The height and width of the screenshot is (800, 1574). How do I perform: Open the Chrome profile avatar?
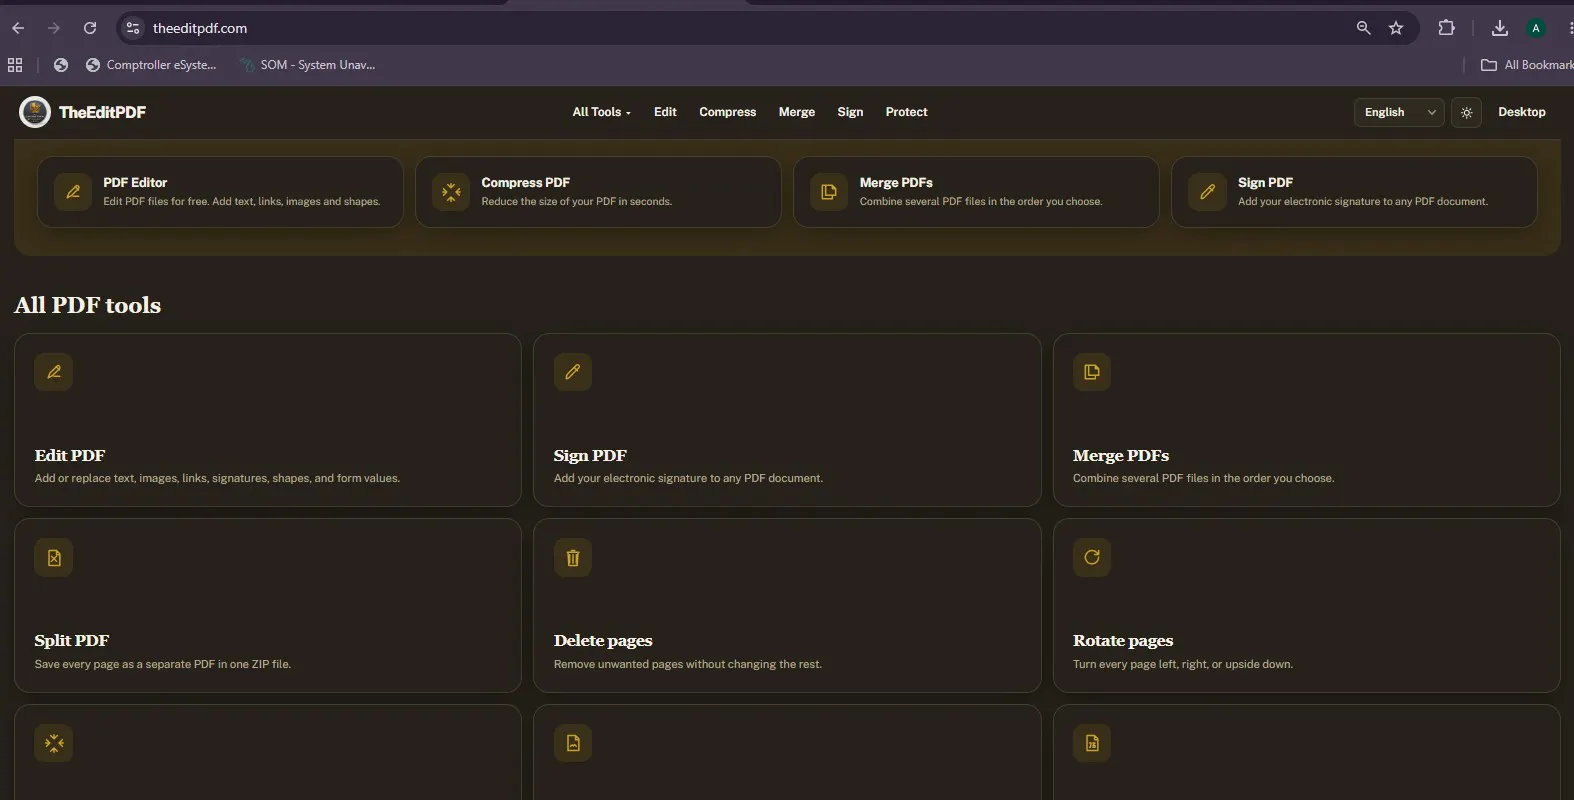[x=1536, y=28]
